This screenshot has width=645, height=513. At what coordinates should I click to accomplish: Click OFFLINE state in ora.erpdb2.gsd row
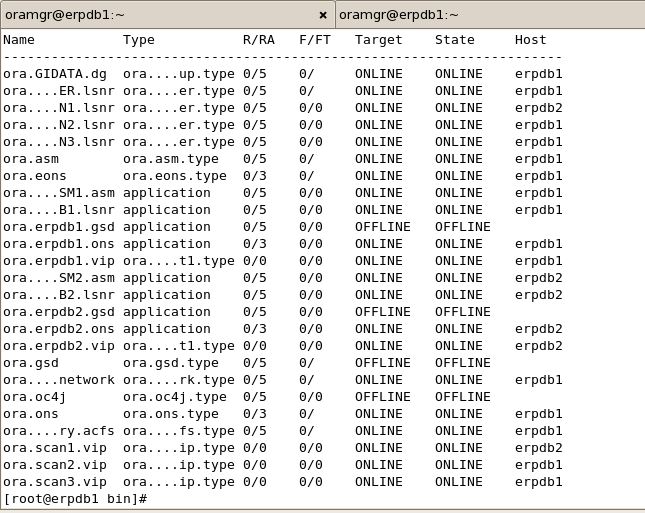pyautogui.click(x=463, y=312)
